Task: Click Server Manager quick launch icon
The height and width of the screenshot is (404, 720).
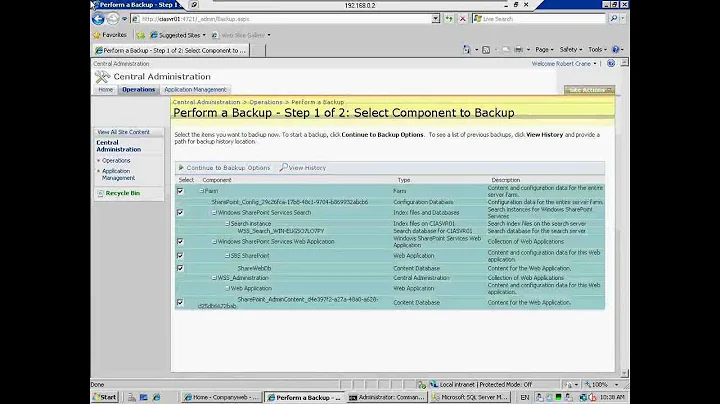Action: 132,397
